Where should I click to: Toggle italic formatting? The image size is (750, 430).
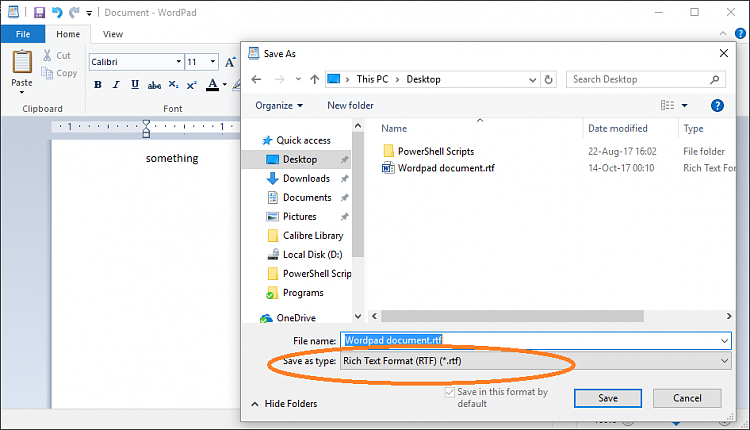click(116, 85)
